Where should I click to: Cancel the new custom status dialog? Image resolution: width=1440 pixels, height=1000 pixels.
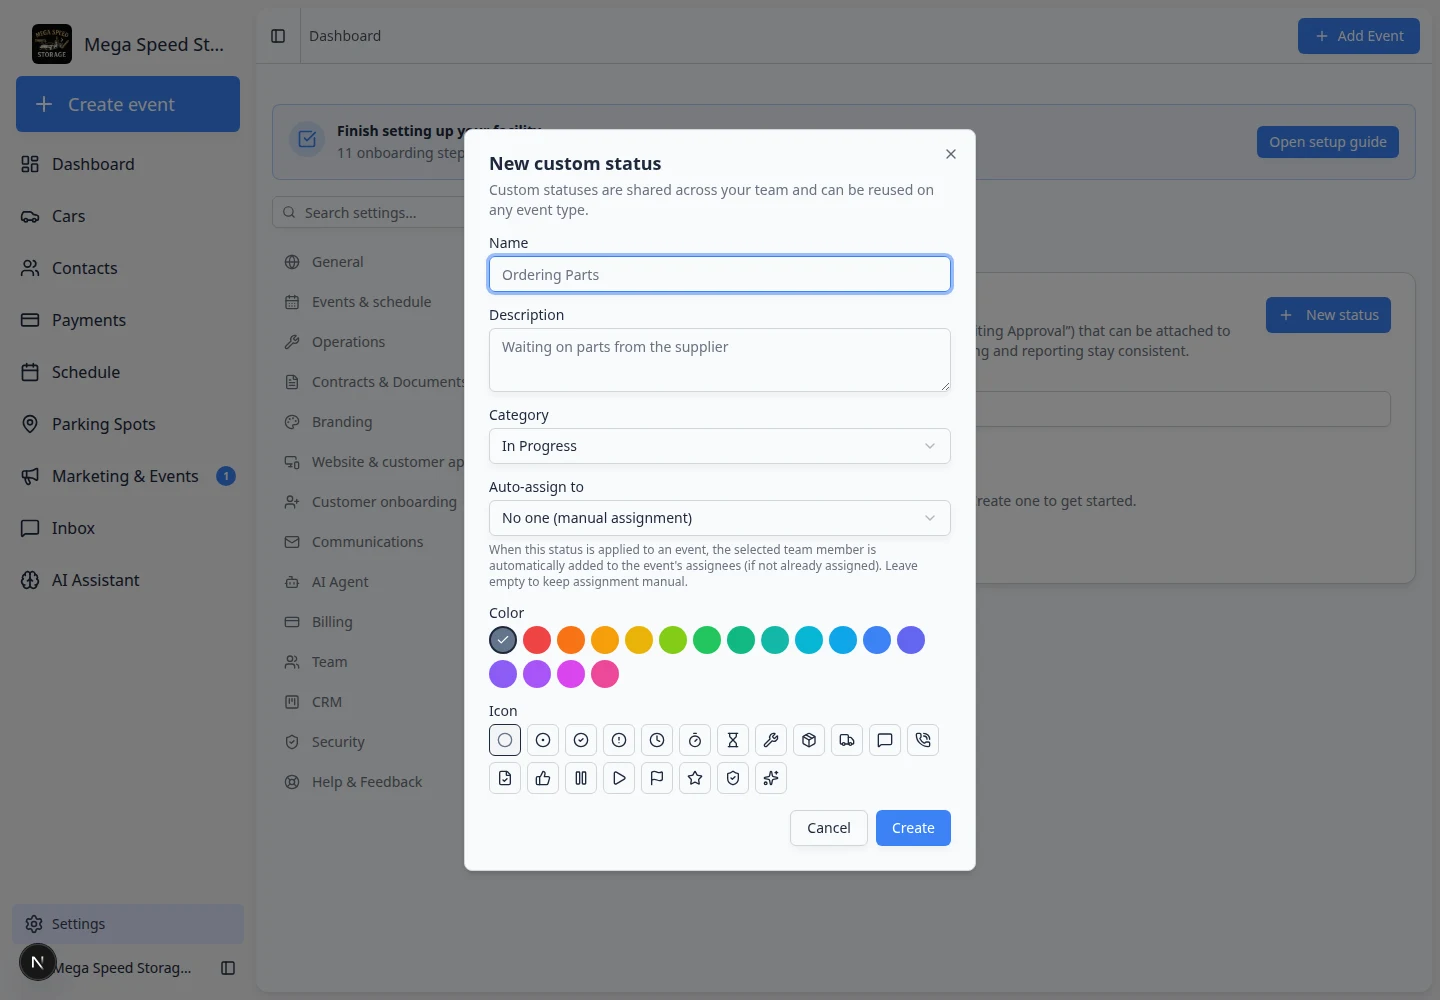click(x=829, y=828)
